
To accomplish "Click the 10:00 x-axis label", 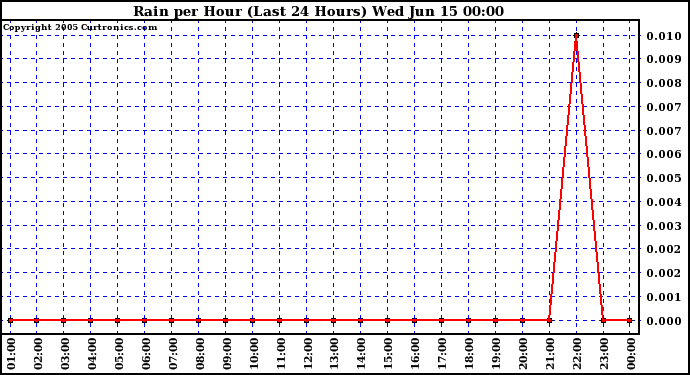I will click(253, 354).
